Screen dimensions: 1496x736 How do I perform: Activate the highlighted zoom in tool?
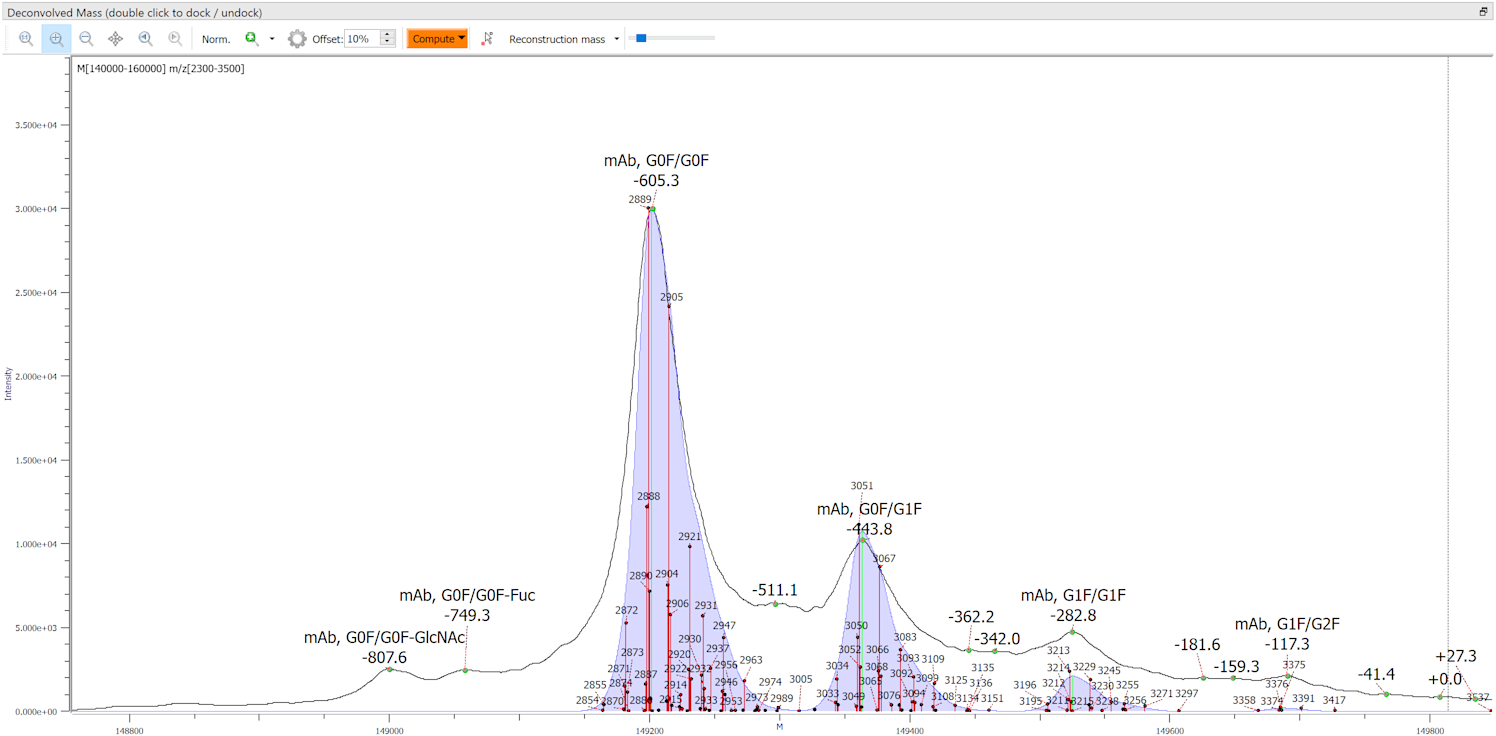click(56, 39)
